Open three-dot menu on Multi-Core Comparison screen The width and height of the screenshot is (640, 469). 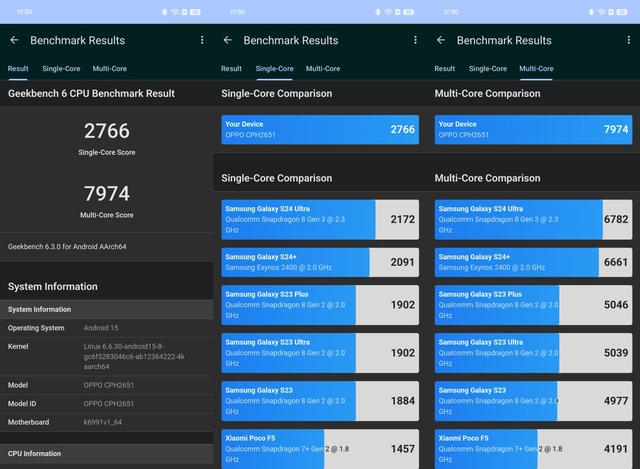point(628,40)
